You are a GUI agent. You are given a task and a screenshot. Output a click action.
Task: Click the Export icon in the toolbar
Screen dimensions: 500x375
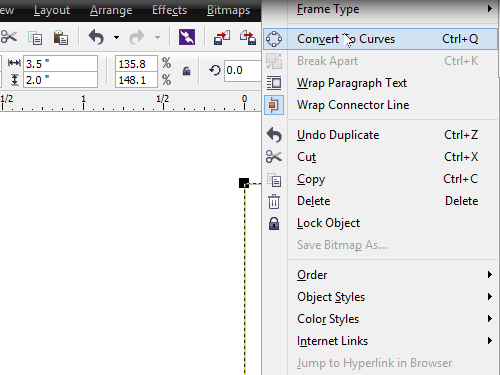point(248,37)
